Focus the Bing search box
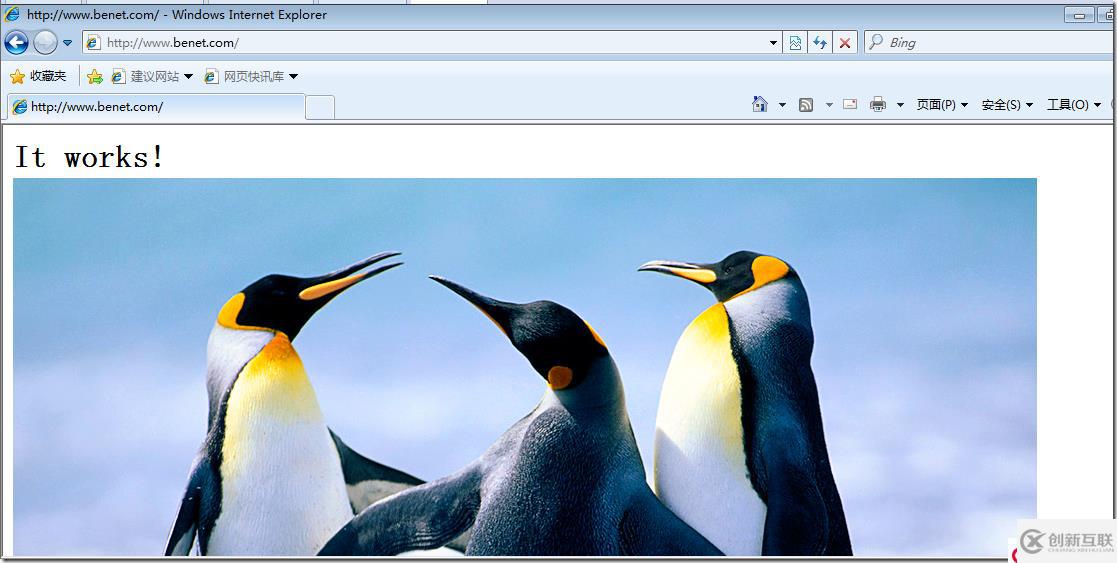1117x563 pixels. tap(990, 43)
